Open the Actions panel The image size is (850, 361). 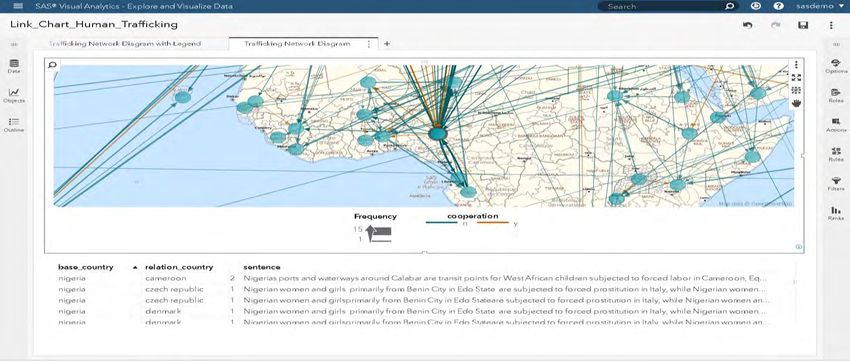click(x=835, y=125)
